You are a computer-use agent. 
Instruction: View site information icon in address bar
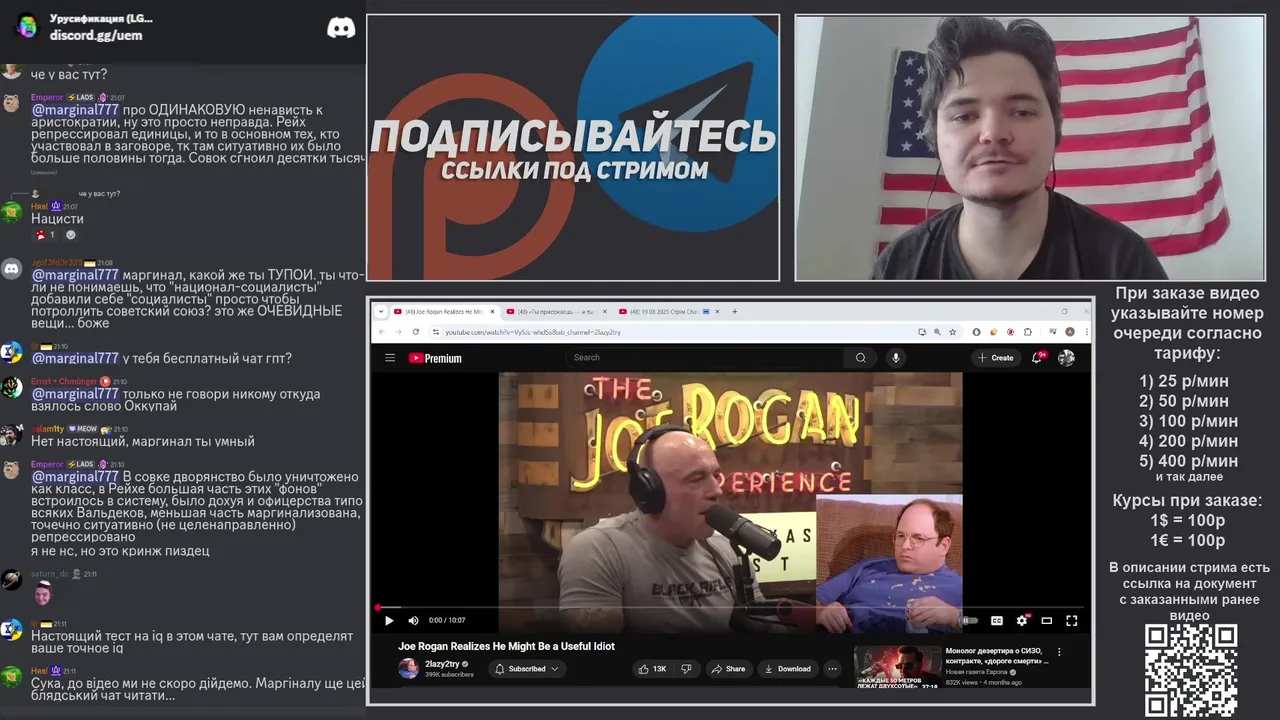[435, 331]
